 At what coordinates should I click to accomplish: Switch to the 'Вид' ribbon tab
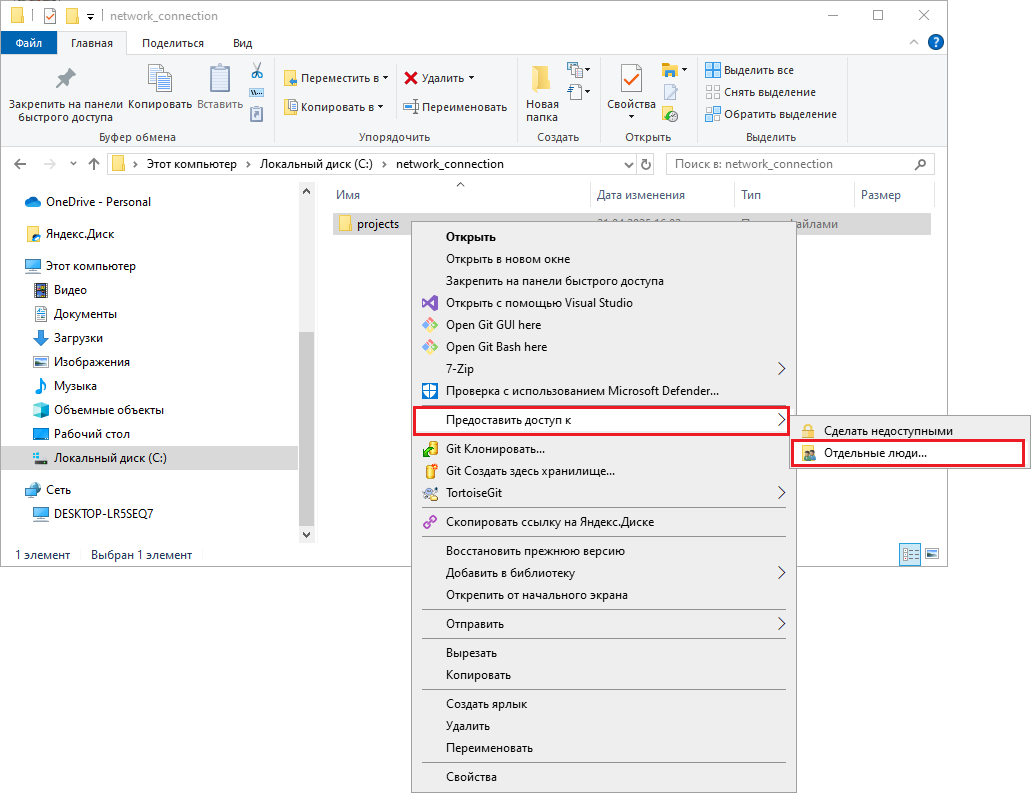click(242, 43)
